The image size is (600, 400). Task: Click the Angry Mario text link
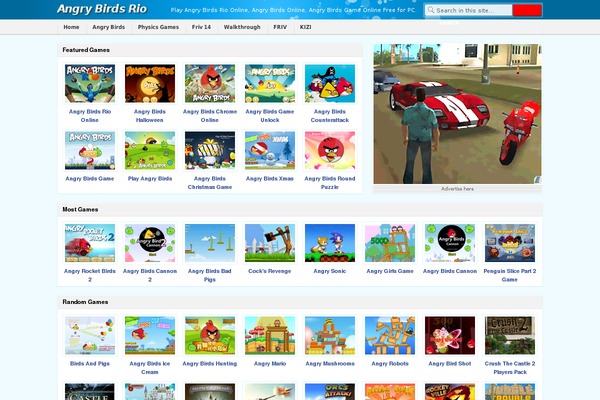tap(270, 364)
